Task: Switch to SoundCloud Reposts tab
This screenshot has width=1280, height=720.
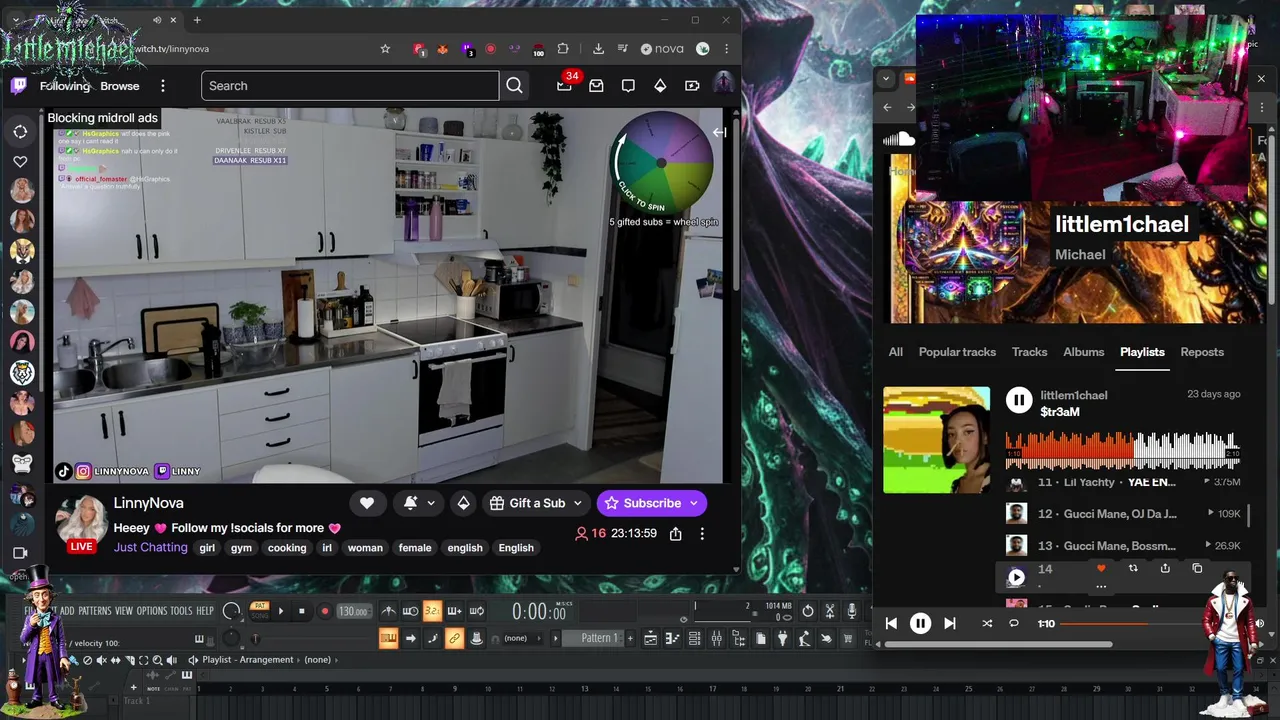Action: (1202, 352)
